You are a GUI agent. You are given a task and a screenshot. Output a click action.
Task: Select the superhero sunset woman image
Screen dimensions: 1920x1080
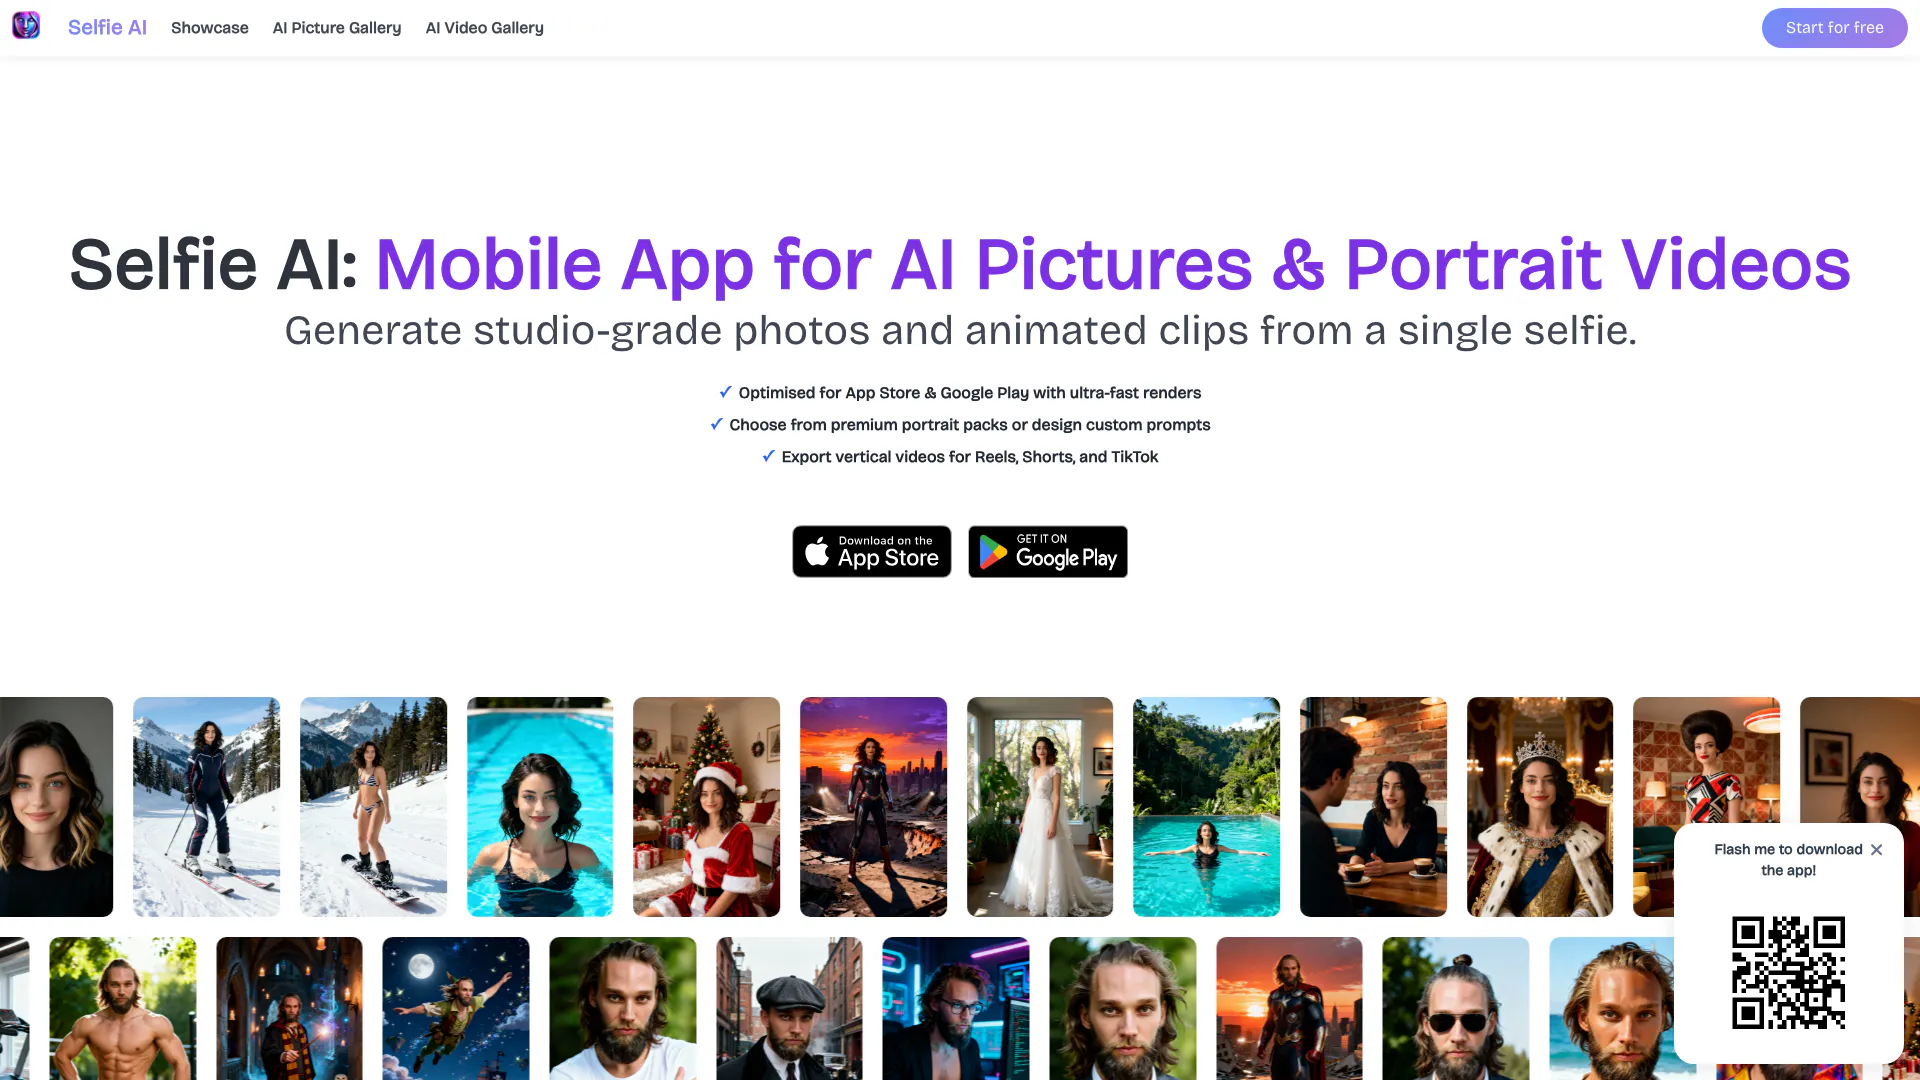pos(874,807)
